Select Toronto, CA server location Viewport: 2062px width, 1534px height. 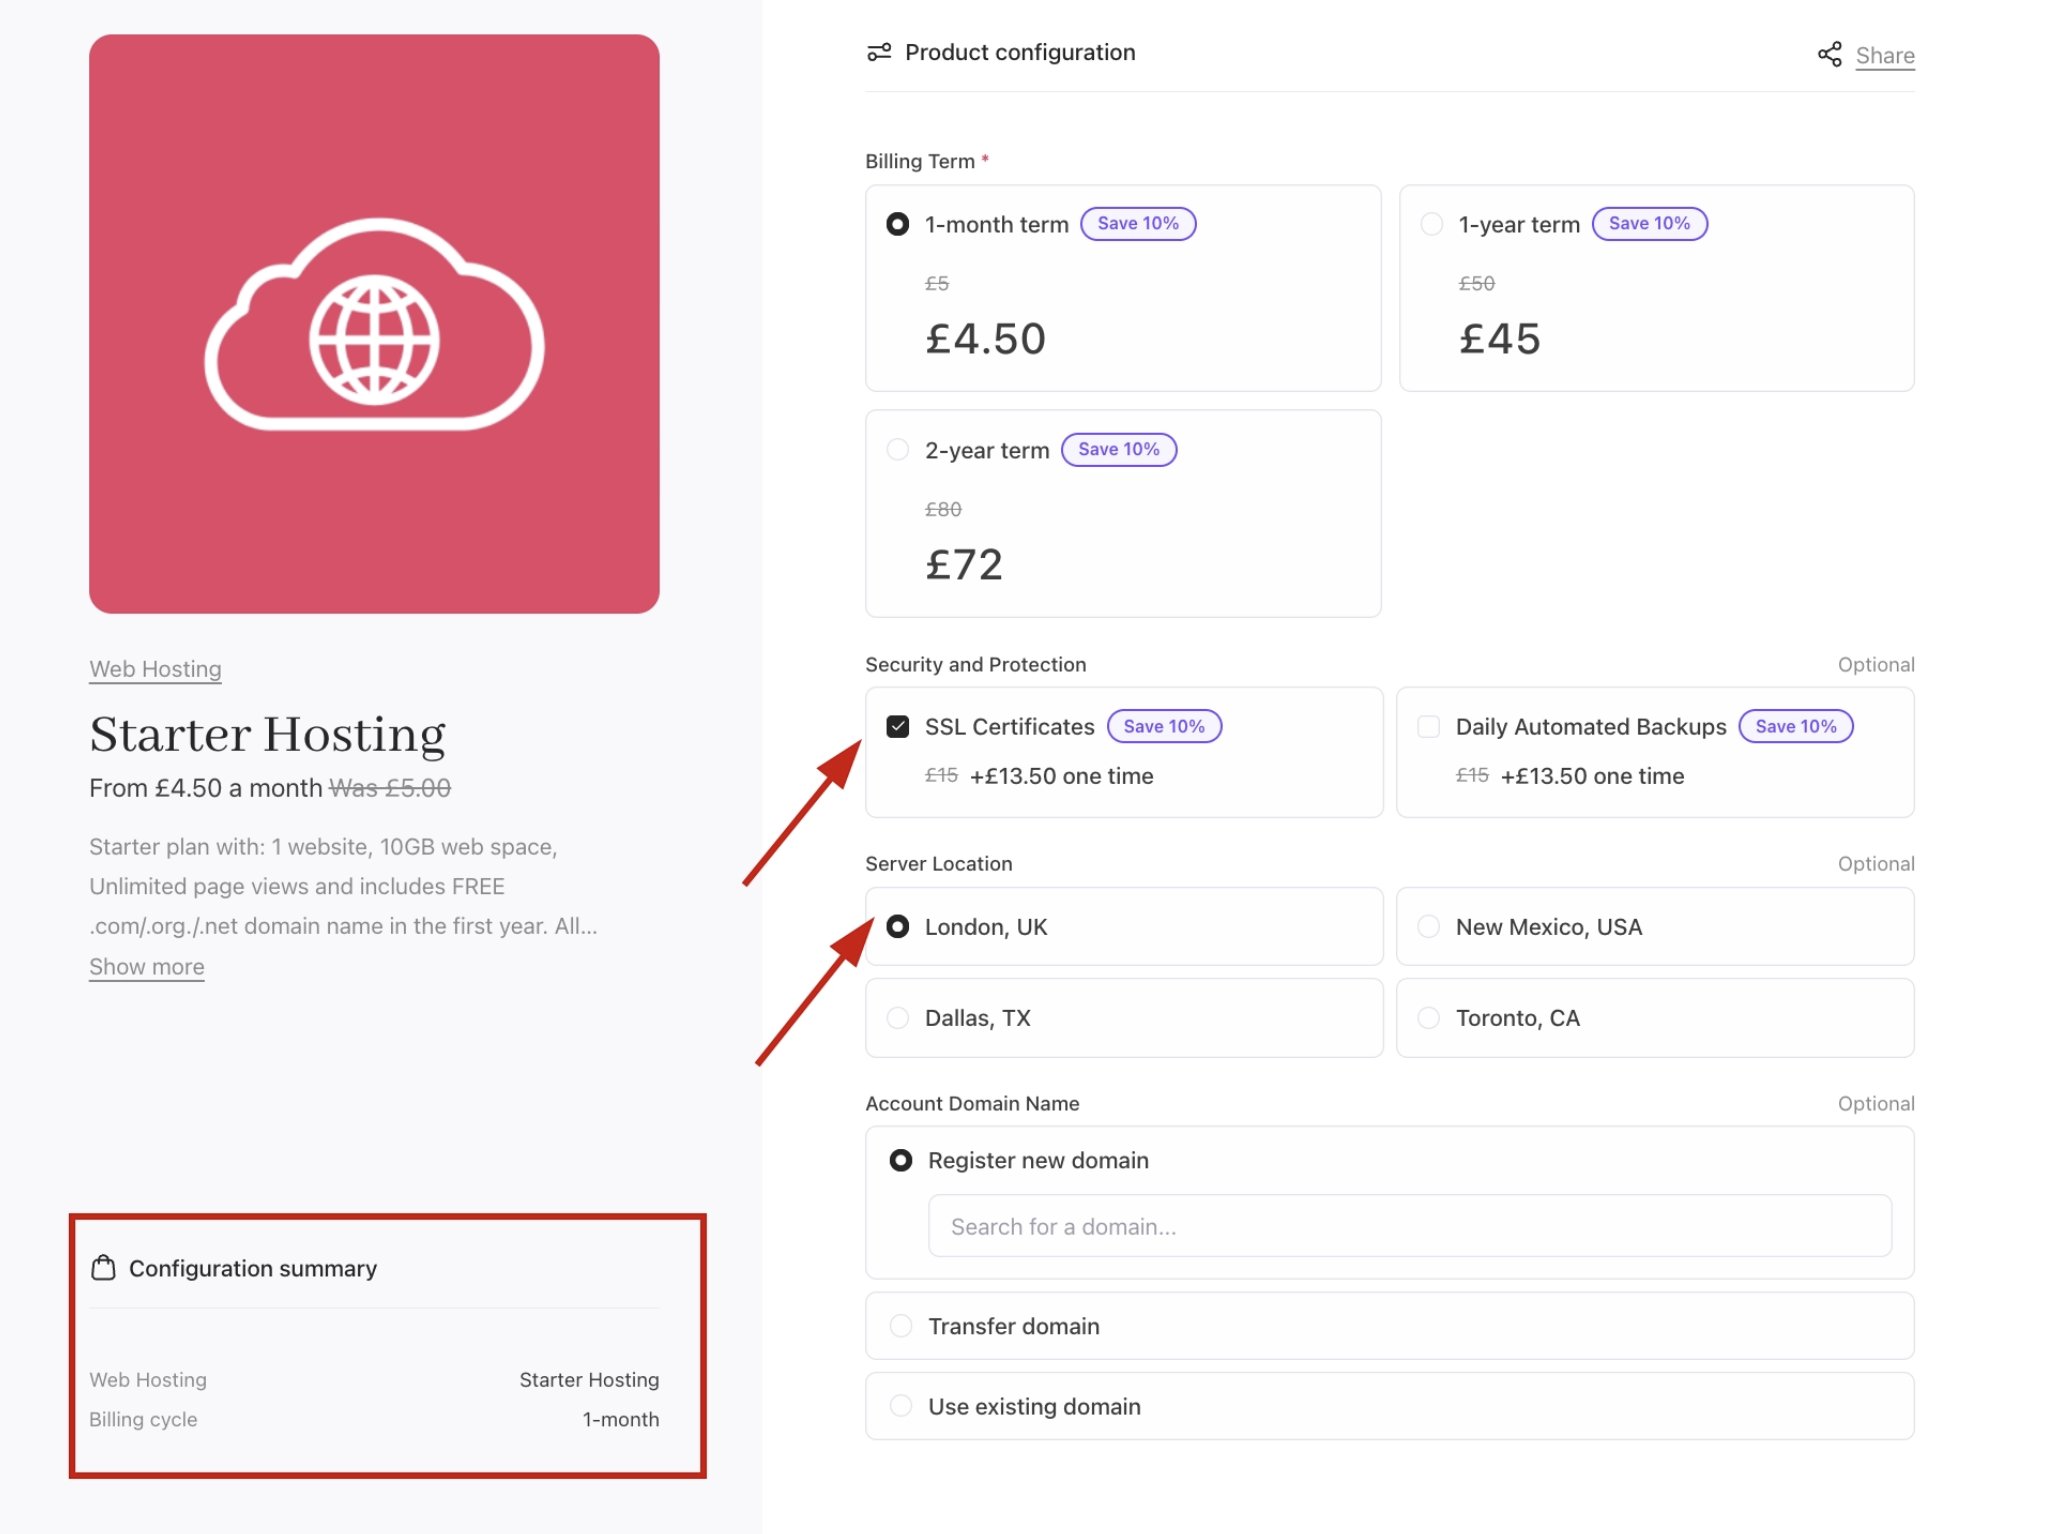1655,1018
